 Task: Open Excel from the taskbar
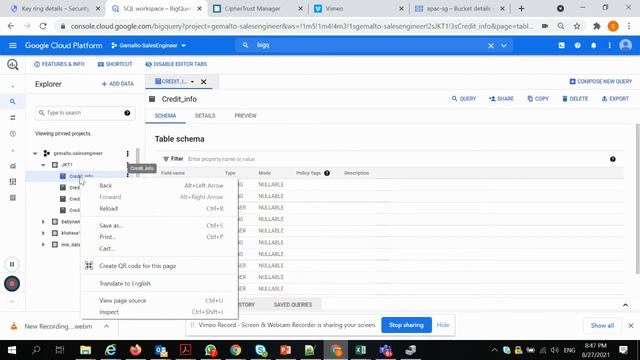tap(360, 350)
